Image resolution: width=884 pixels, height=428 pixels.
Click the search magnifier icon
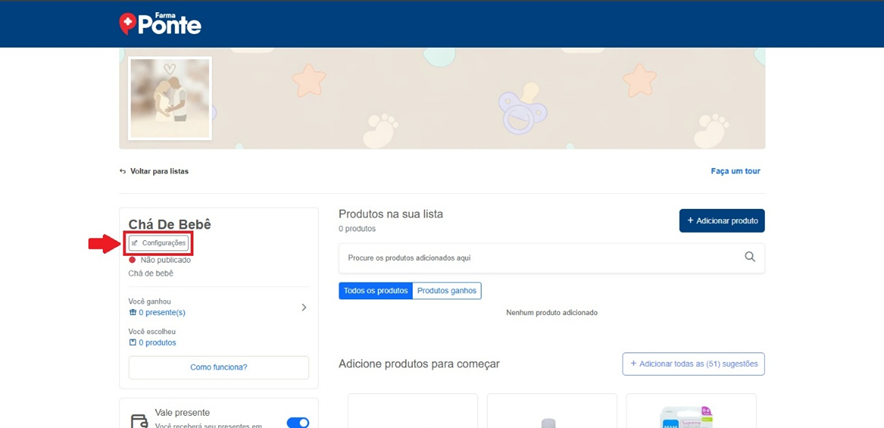tap(750, 257)
